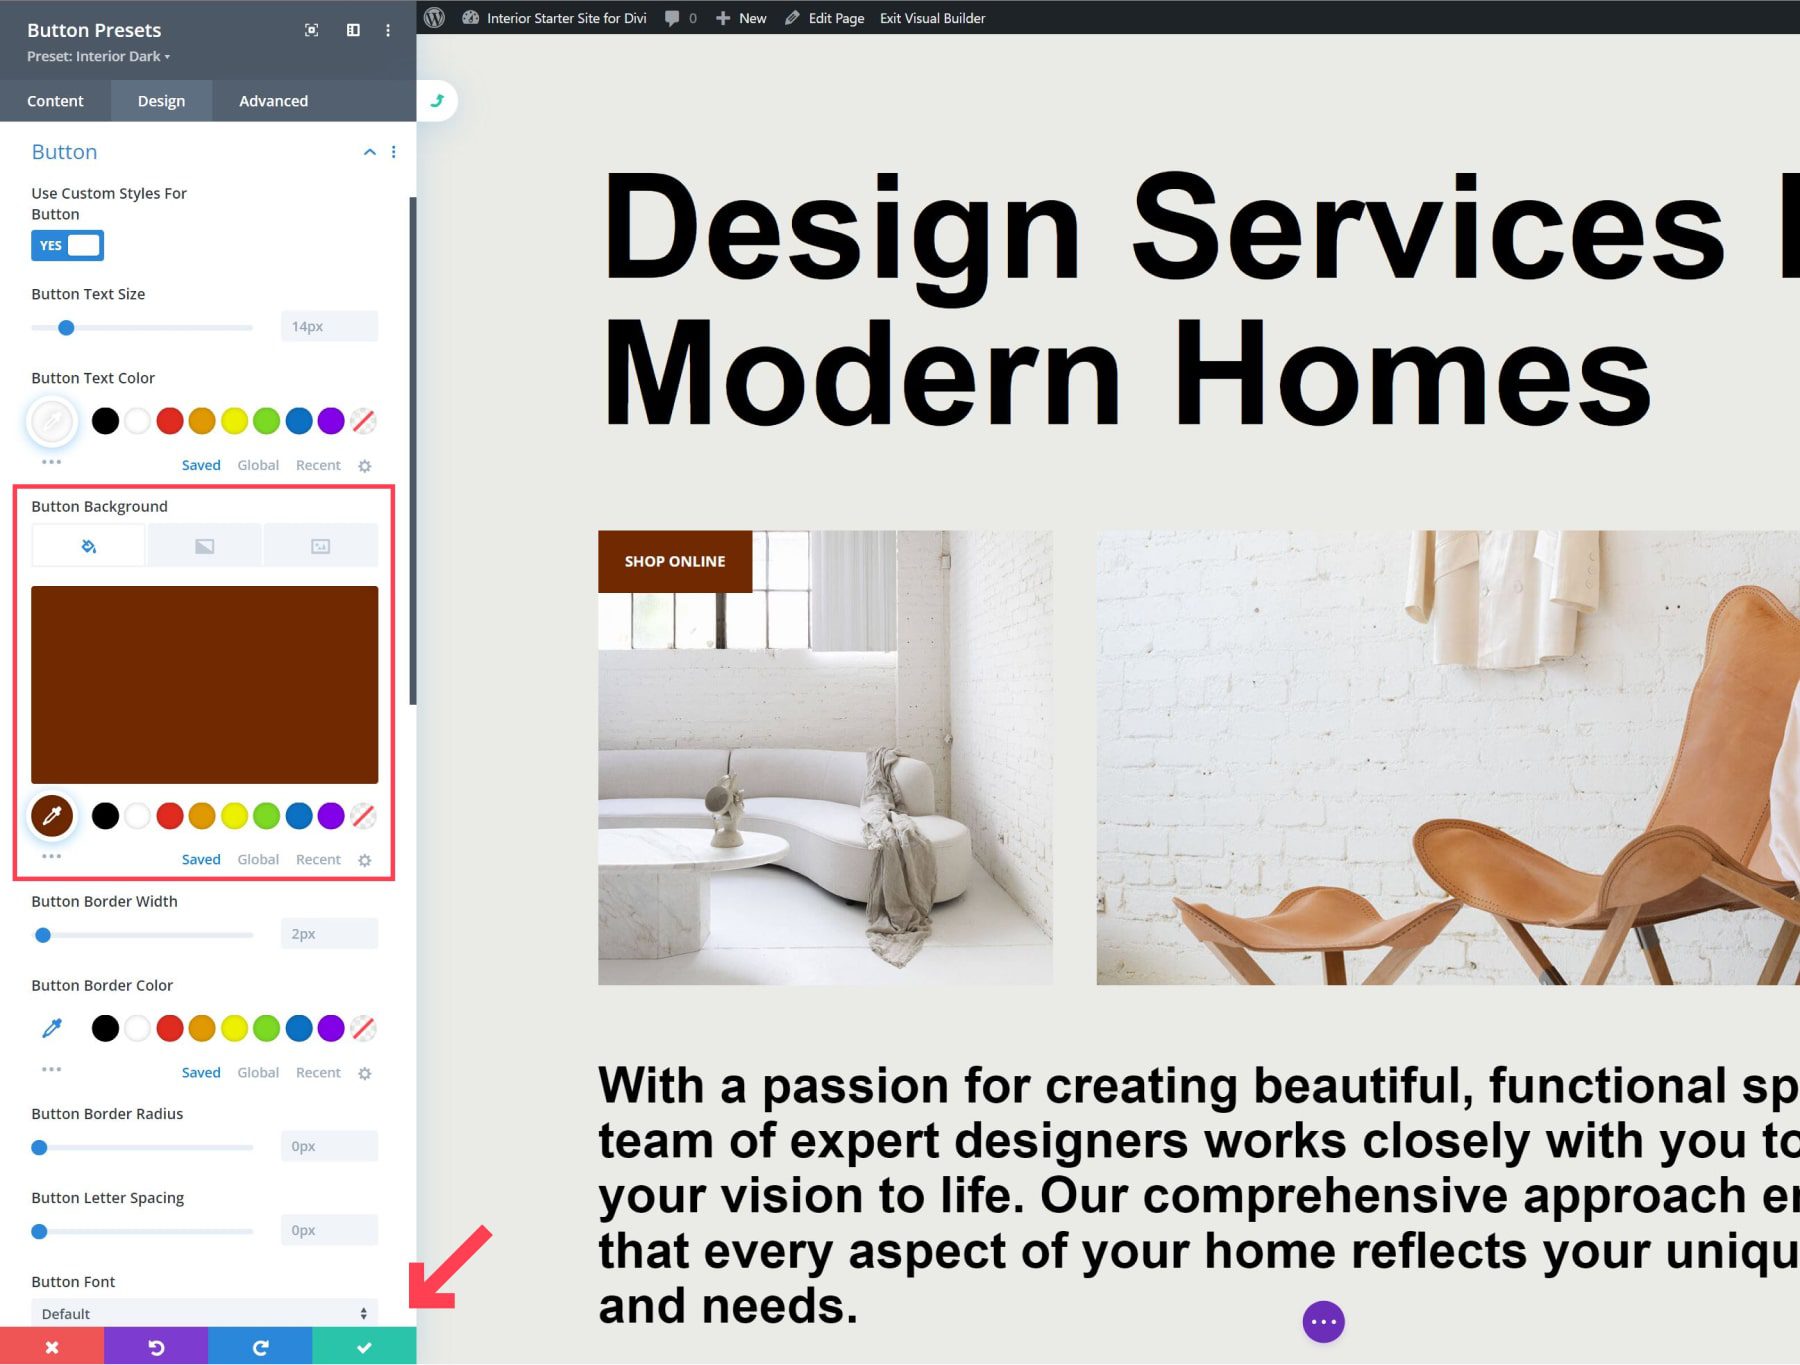Viewport: 1800px width, 1365px height.
Task: Click the Button Border Width value field
Action: 328,933
